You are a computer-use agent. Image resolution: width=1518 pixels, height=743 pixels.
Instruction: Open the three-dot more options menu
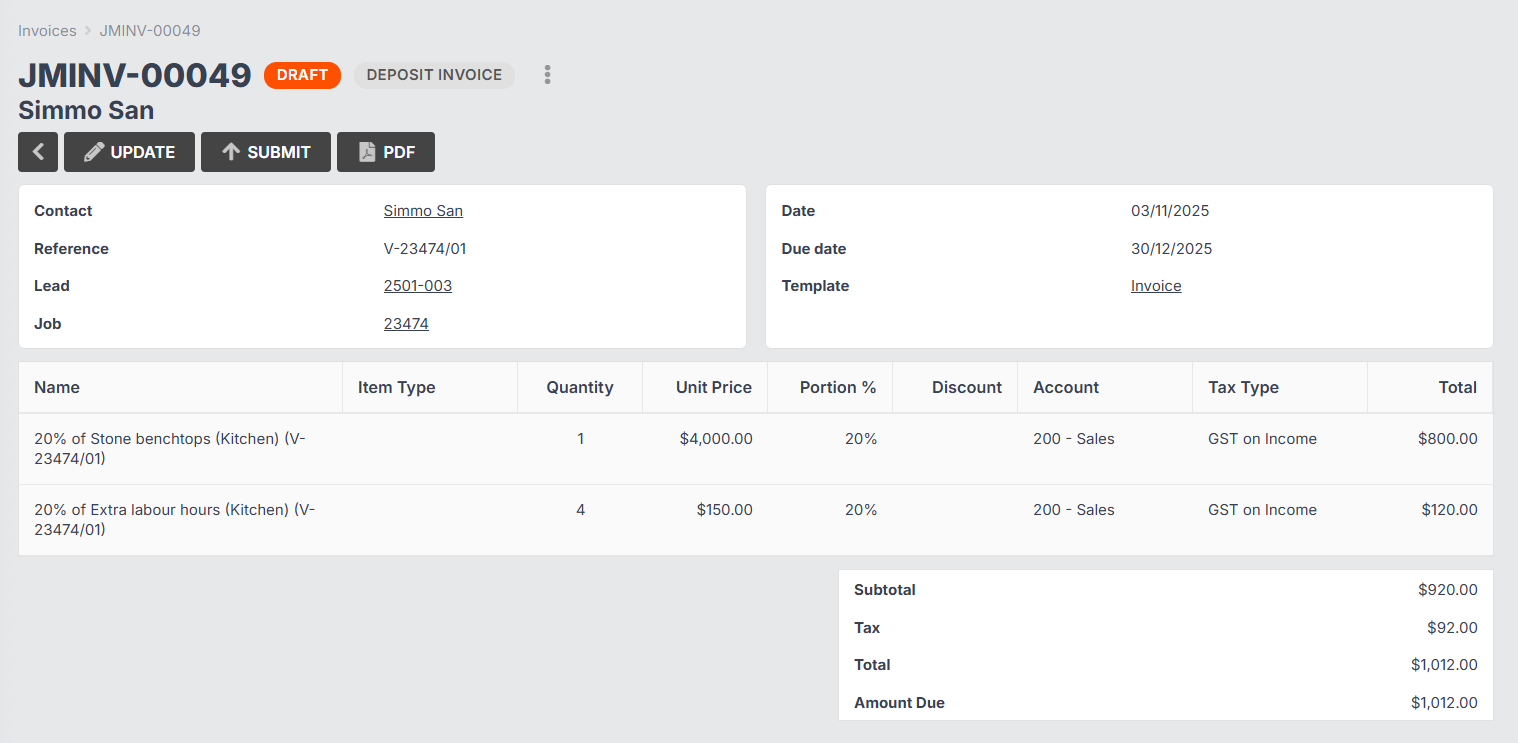(547, 75)
